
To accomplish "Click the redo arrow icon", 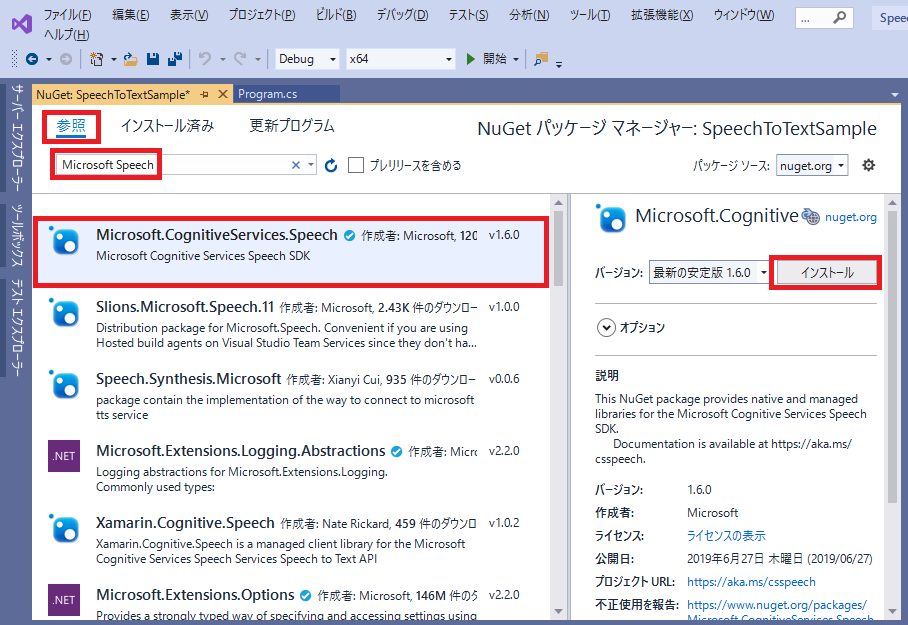I will click(240, 59).
